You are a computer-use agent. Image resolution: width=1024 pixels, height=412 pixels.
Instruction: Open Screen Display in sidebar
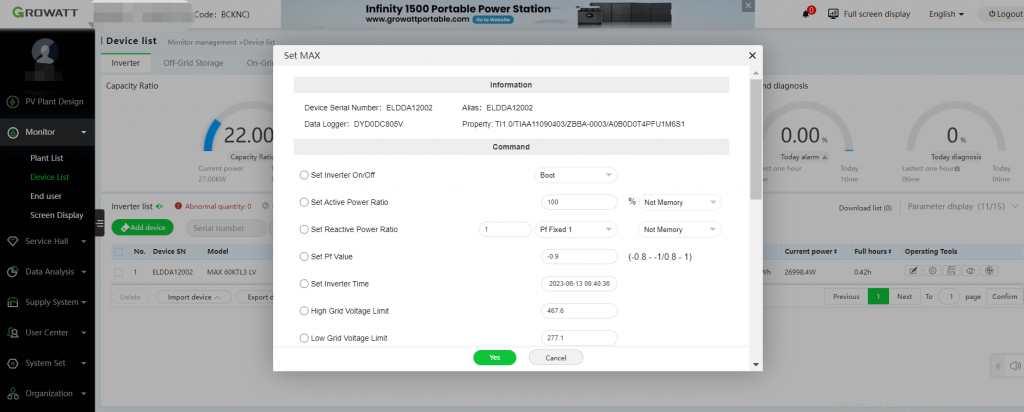(57, 215)
